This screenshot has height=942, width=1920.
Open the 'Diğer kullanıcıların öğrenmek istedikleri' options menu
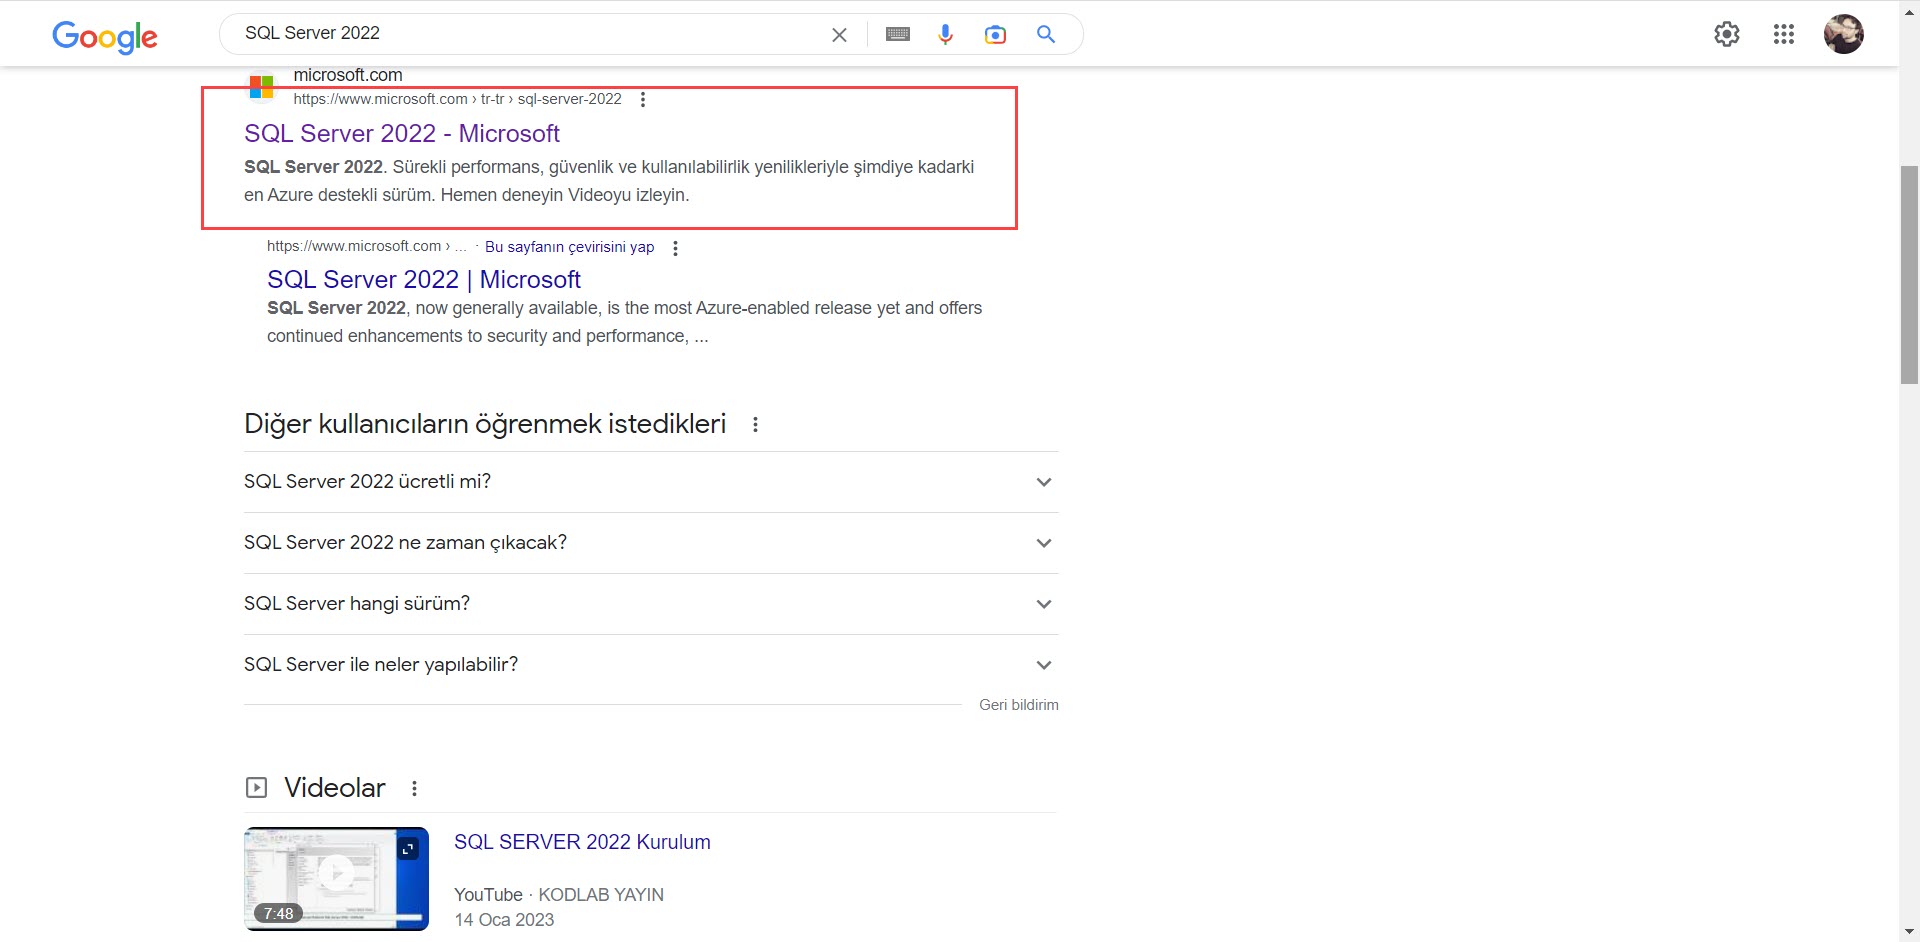click(x=755, y=424)
